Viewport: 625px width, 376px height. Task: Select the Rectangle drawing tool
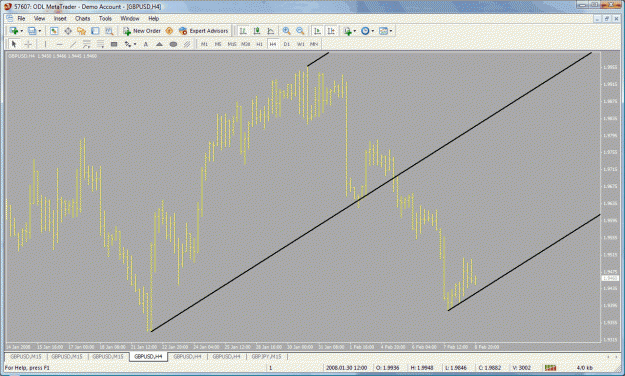tap(114, 44)
